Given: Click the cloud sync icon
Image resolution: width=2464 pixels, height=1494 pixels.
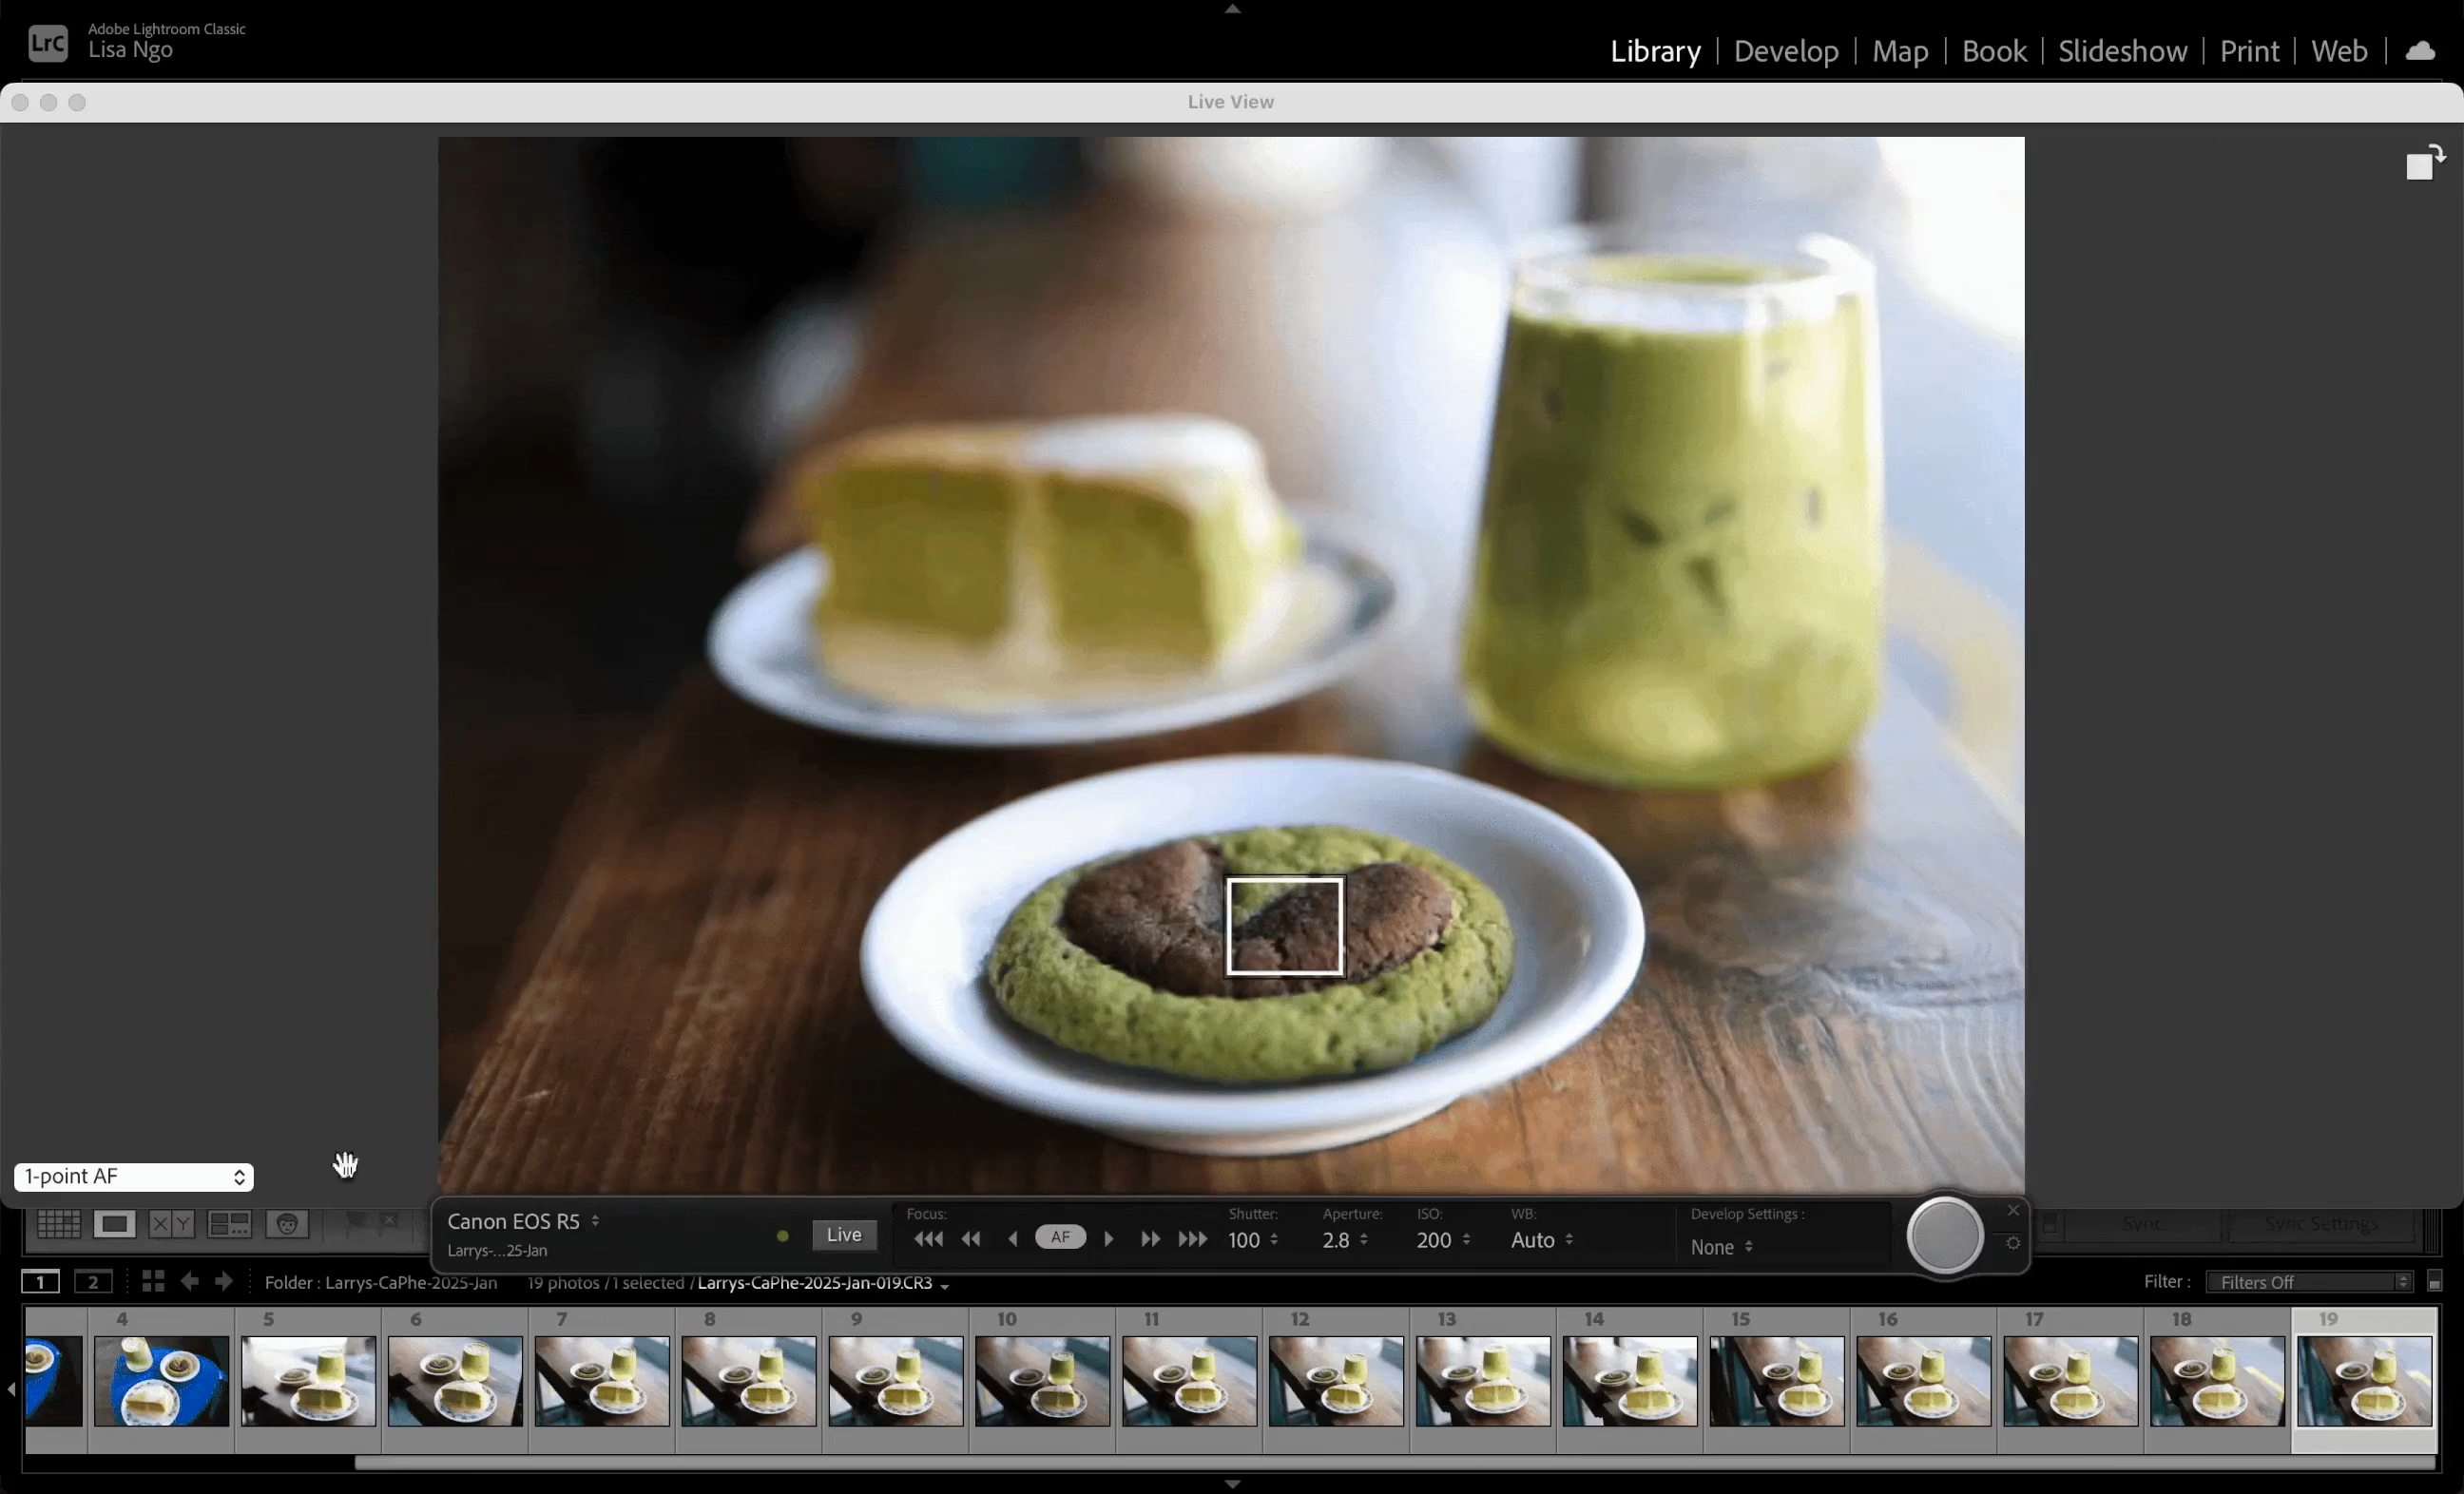Looking at the screenshot, I should pos(2420,51).
